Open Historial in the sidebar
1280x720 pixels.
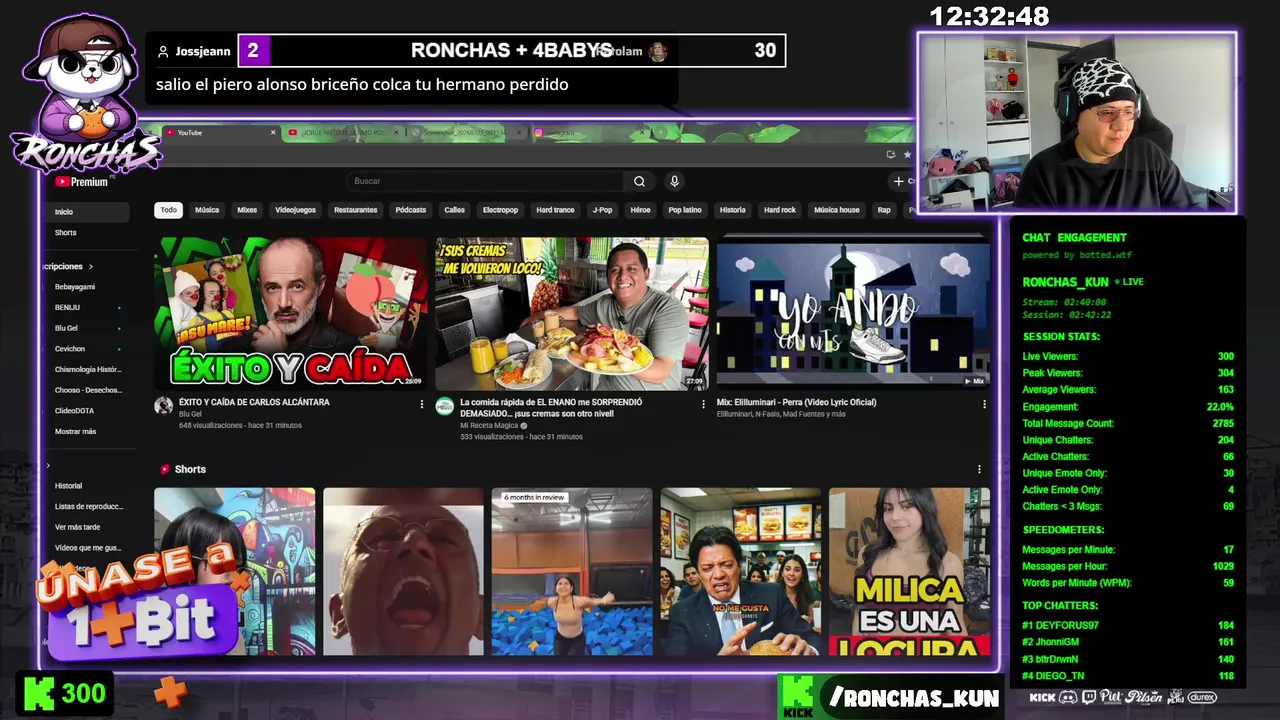click(88, 486)
